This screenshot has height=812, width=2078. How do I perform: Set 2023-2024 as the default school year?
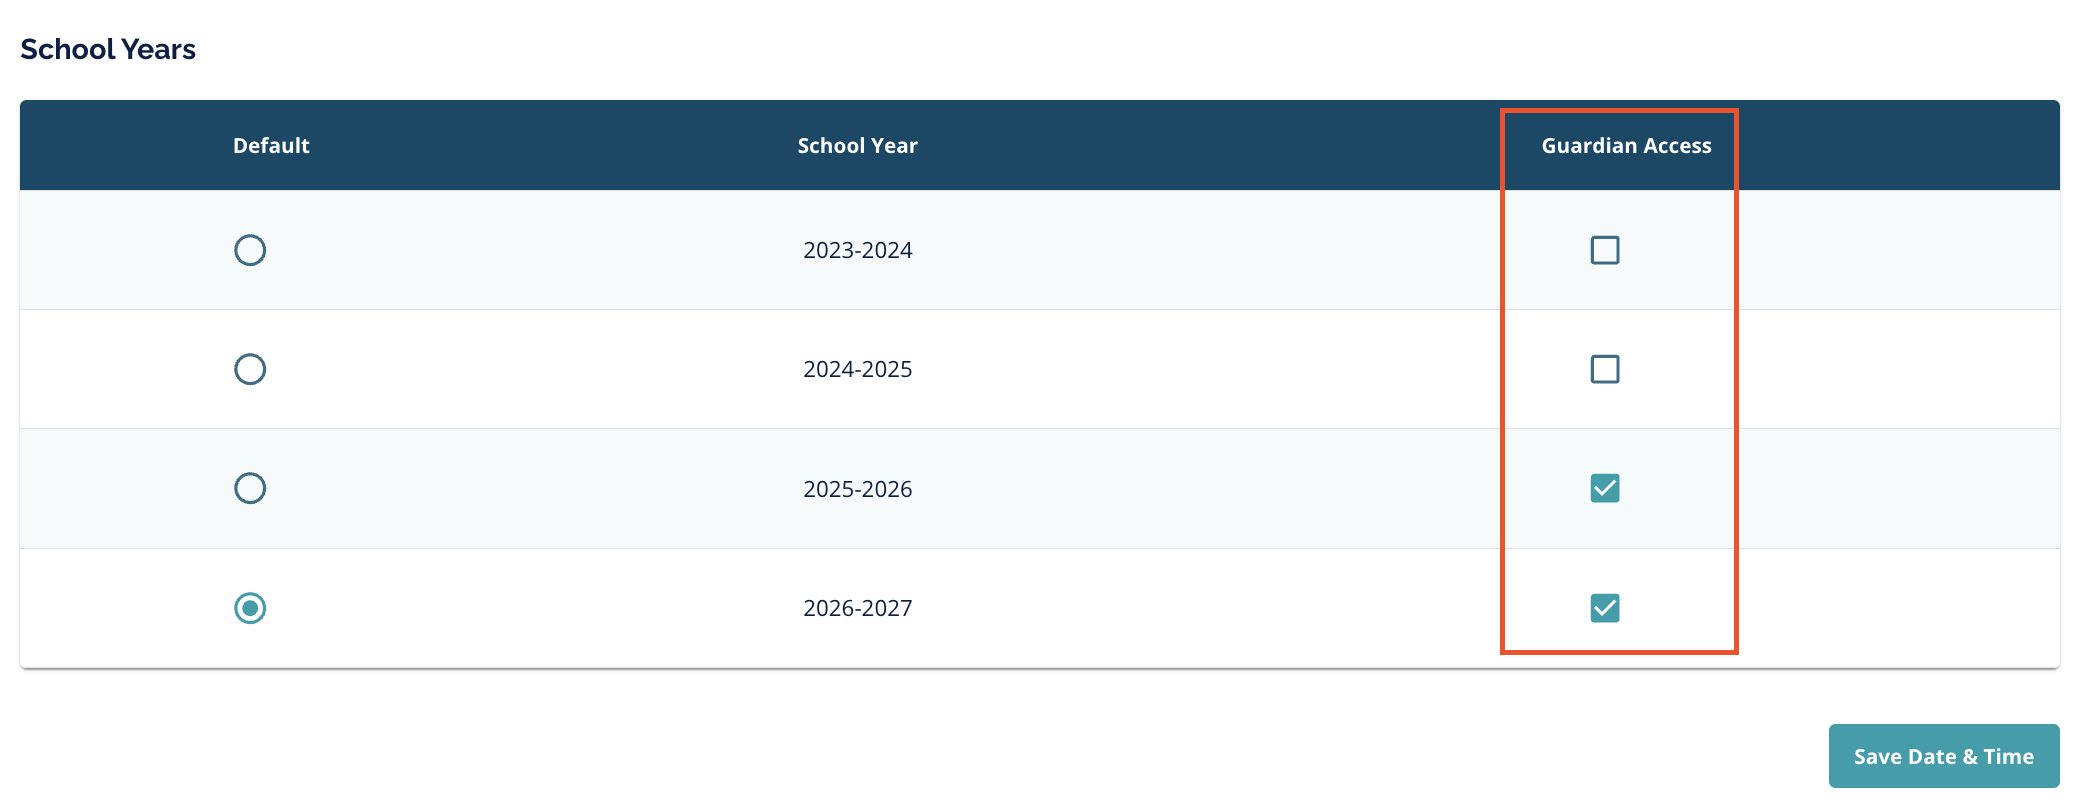tap(250, 250)
